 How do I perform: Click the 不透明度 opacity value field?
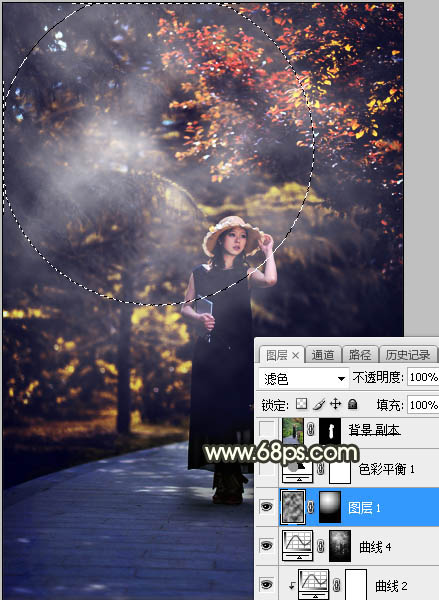pos(423,378)
